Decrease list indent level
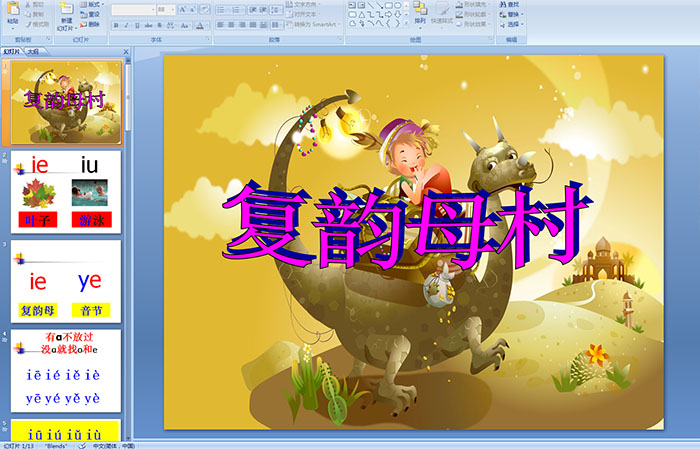Screen dimensions: 700x449 point(253,10)
